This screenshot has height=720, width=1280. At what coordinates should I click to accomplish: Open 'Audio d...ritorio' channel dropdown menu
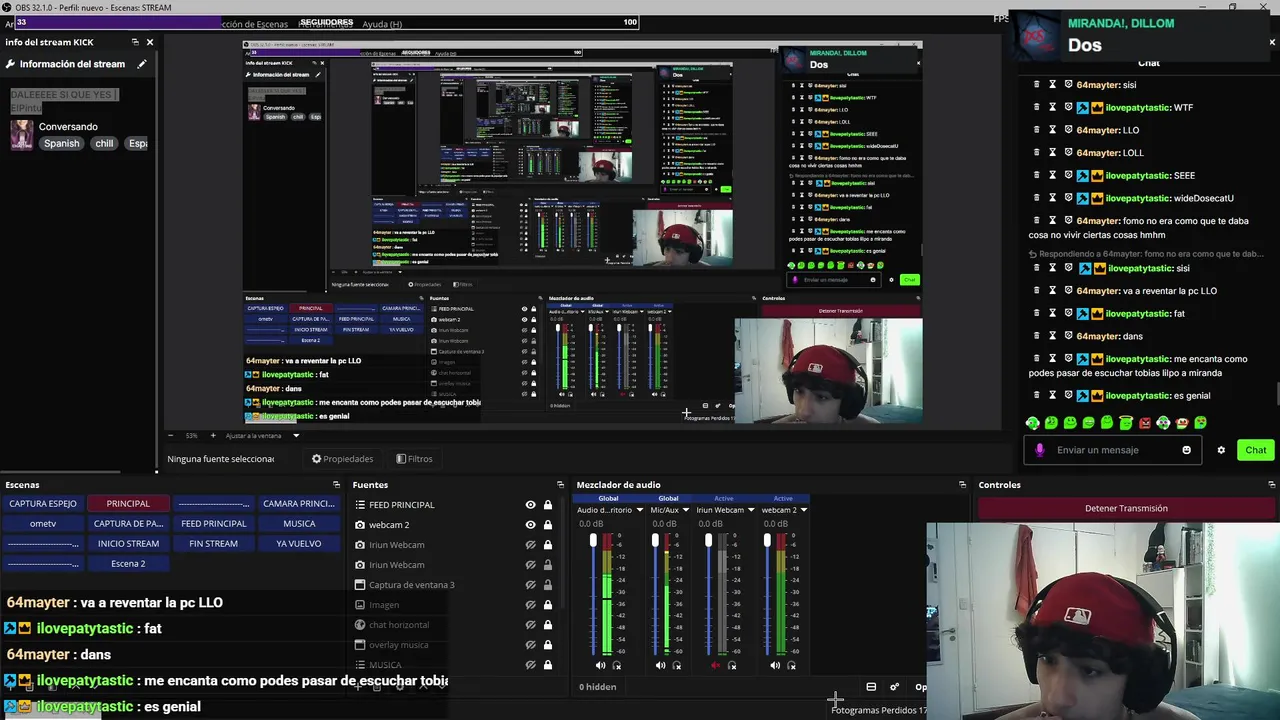pyautogui.click(x=640, y=510)
